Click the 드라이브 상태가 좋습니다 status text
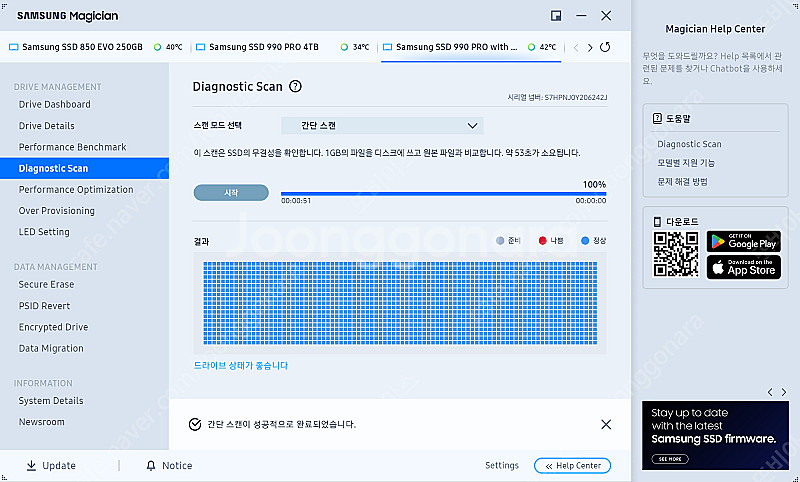The height and width of the screenshot is (482, 800). [241, 366]
